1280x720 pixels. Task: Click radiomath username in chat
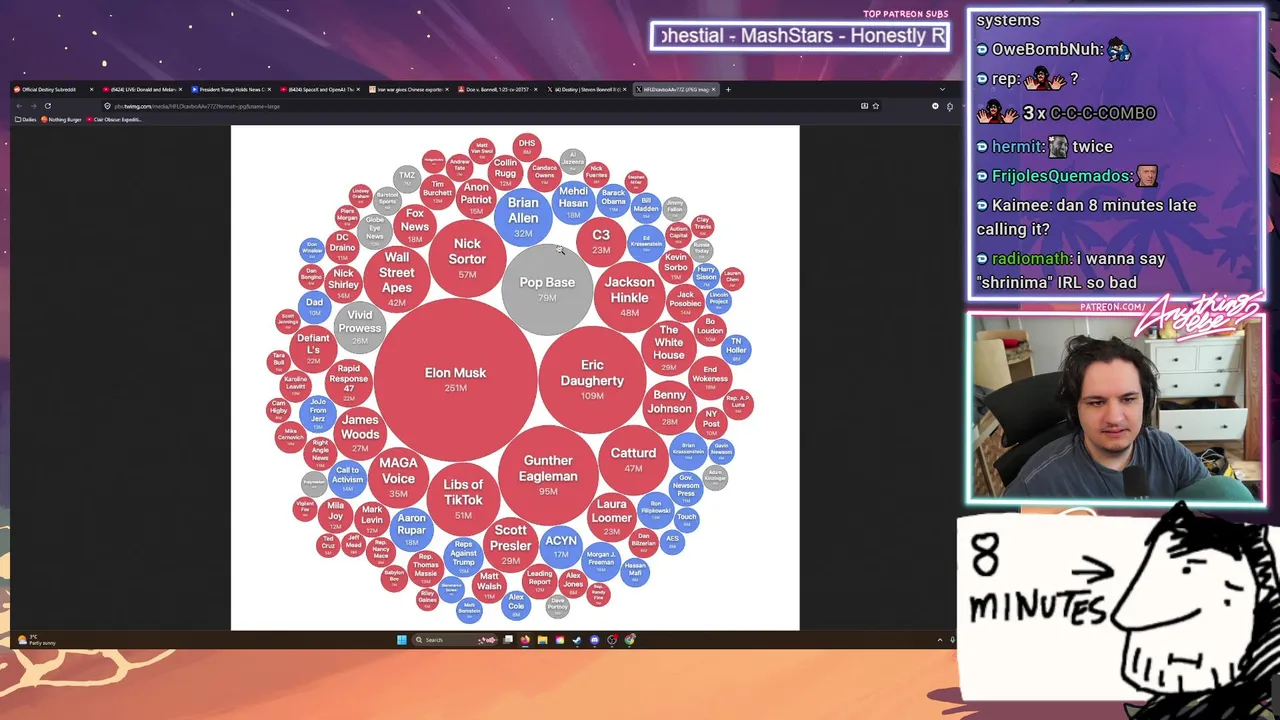(1028, 258)
